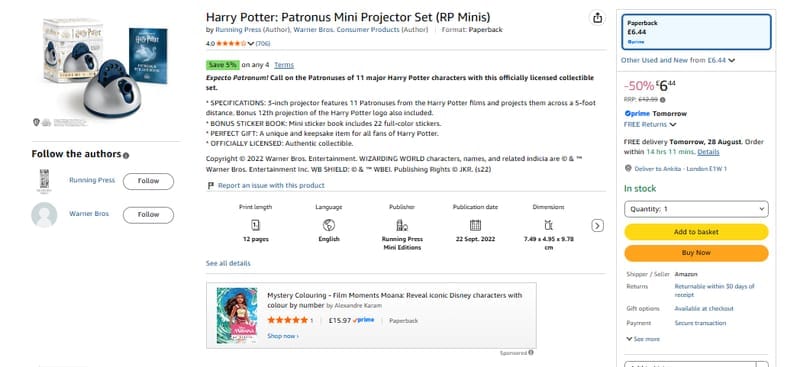This screenshot has height=367, width=800.
Task: Open the See all details link
Action: click(x=228, y=263)
